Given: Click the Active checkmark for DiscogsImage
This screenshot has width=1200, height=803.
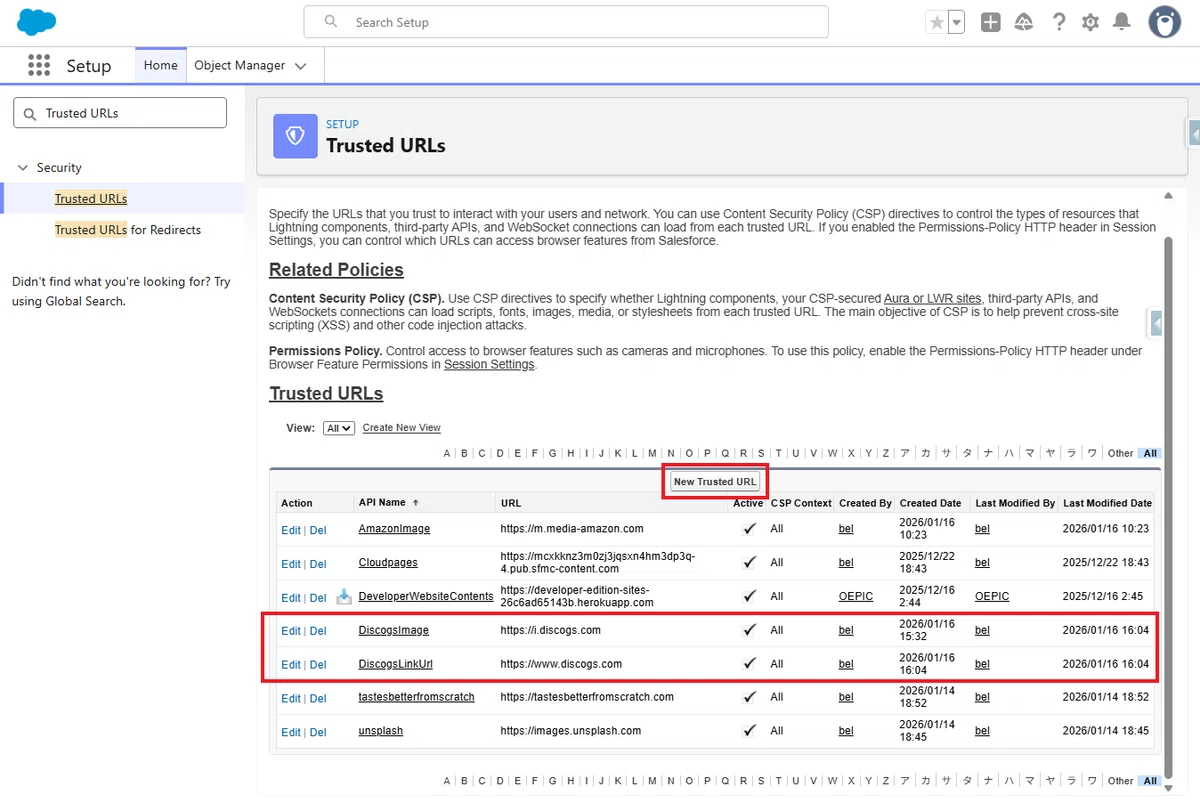Looking at the screenshot, I should point(749,630).
